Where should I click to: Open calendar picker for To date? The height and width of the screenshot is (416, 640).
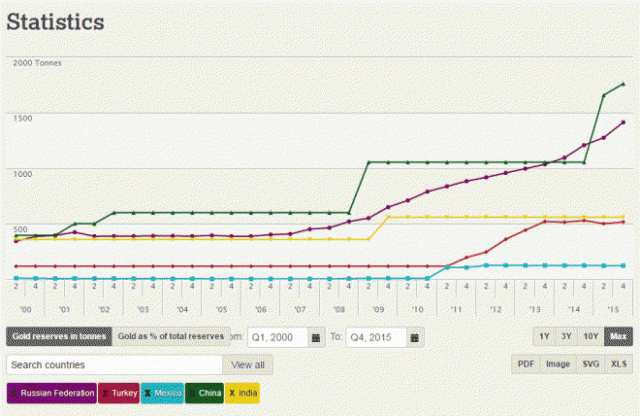(415, 338)
